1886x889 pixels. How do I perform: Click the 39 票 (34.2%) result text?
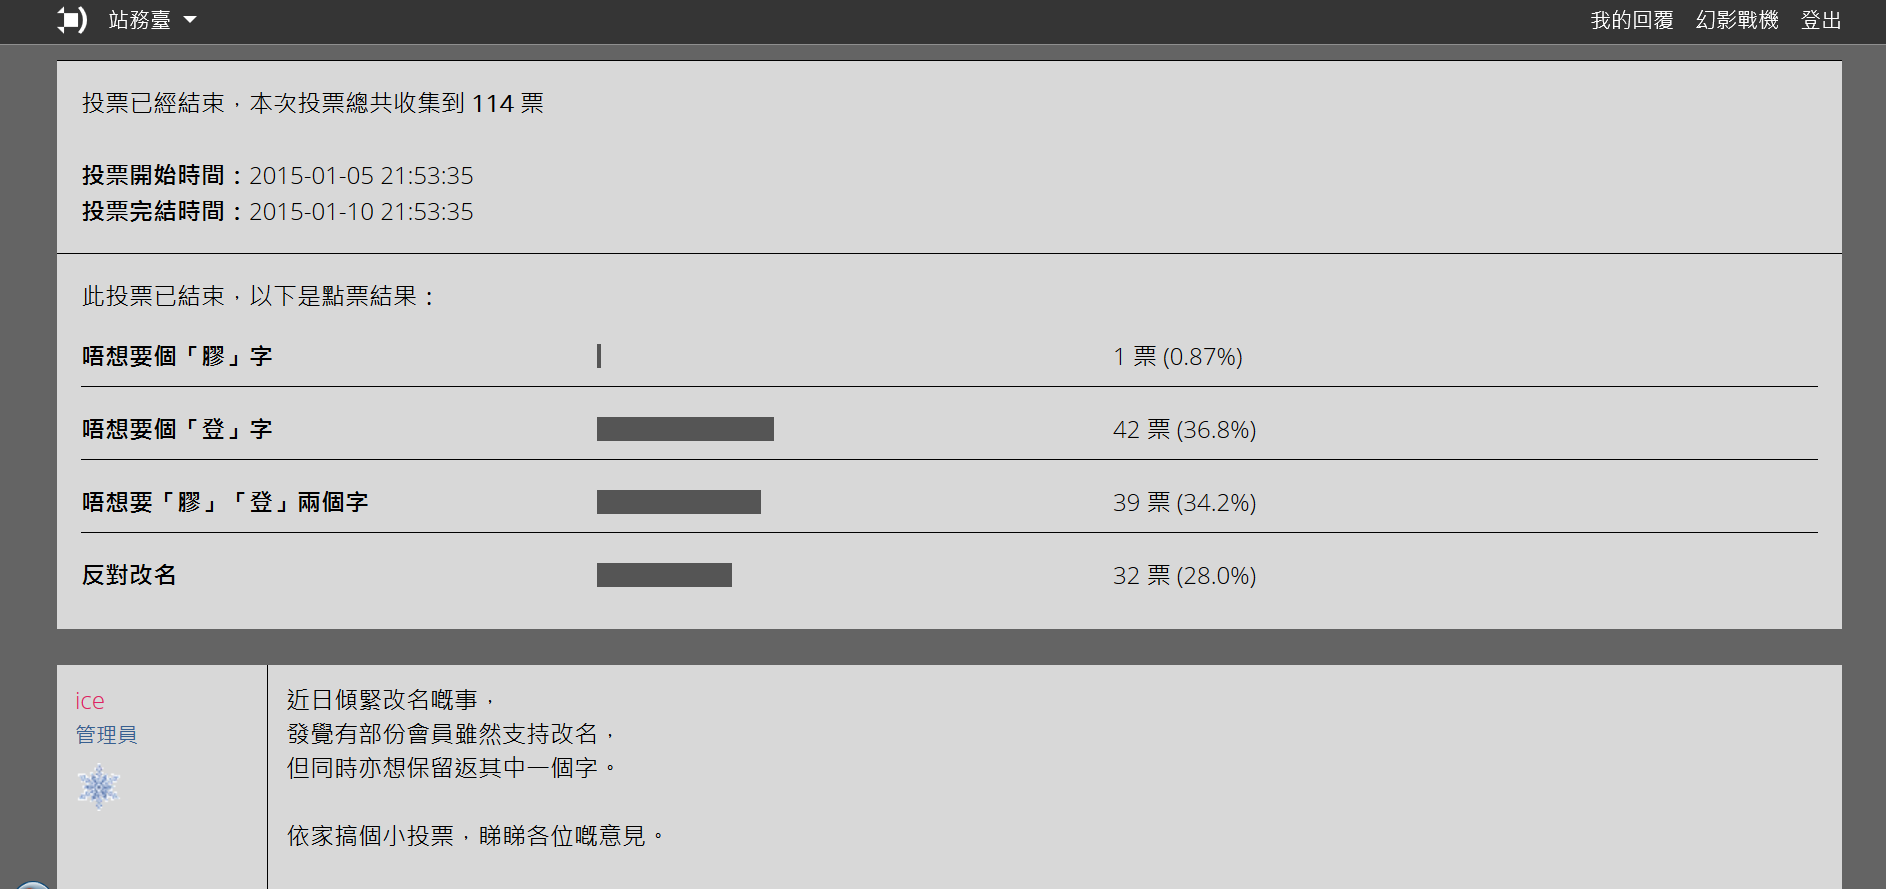(x=1184, y=502)
